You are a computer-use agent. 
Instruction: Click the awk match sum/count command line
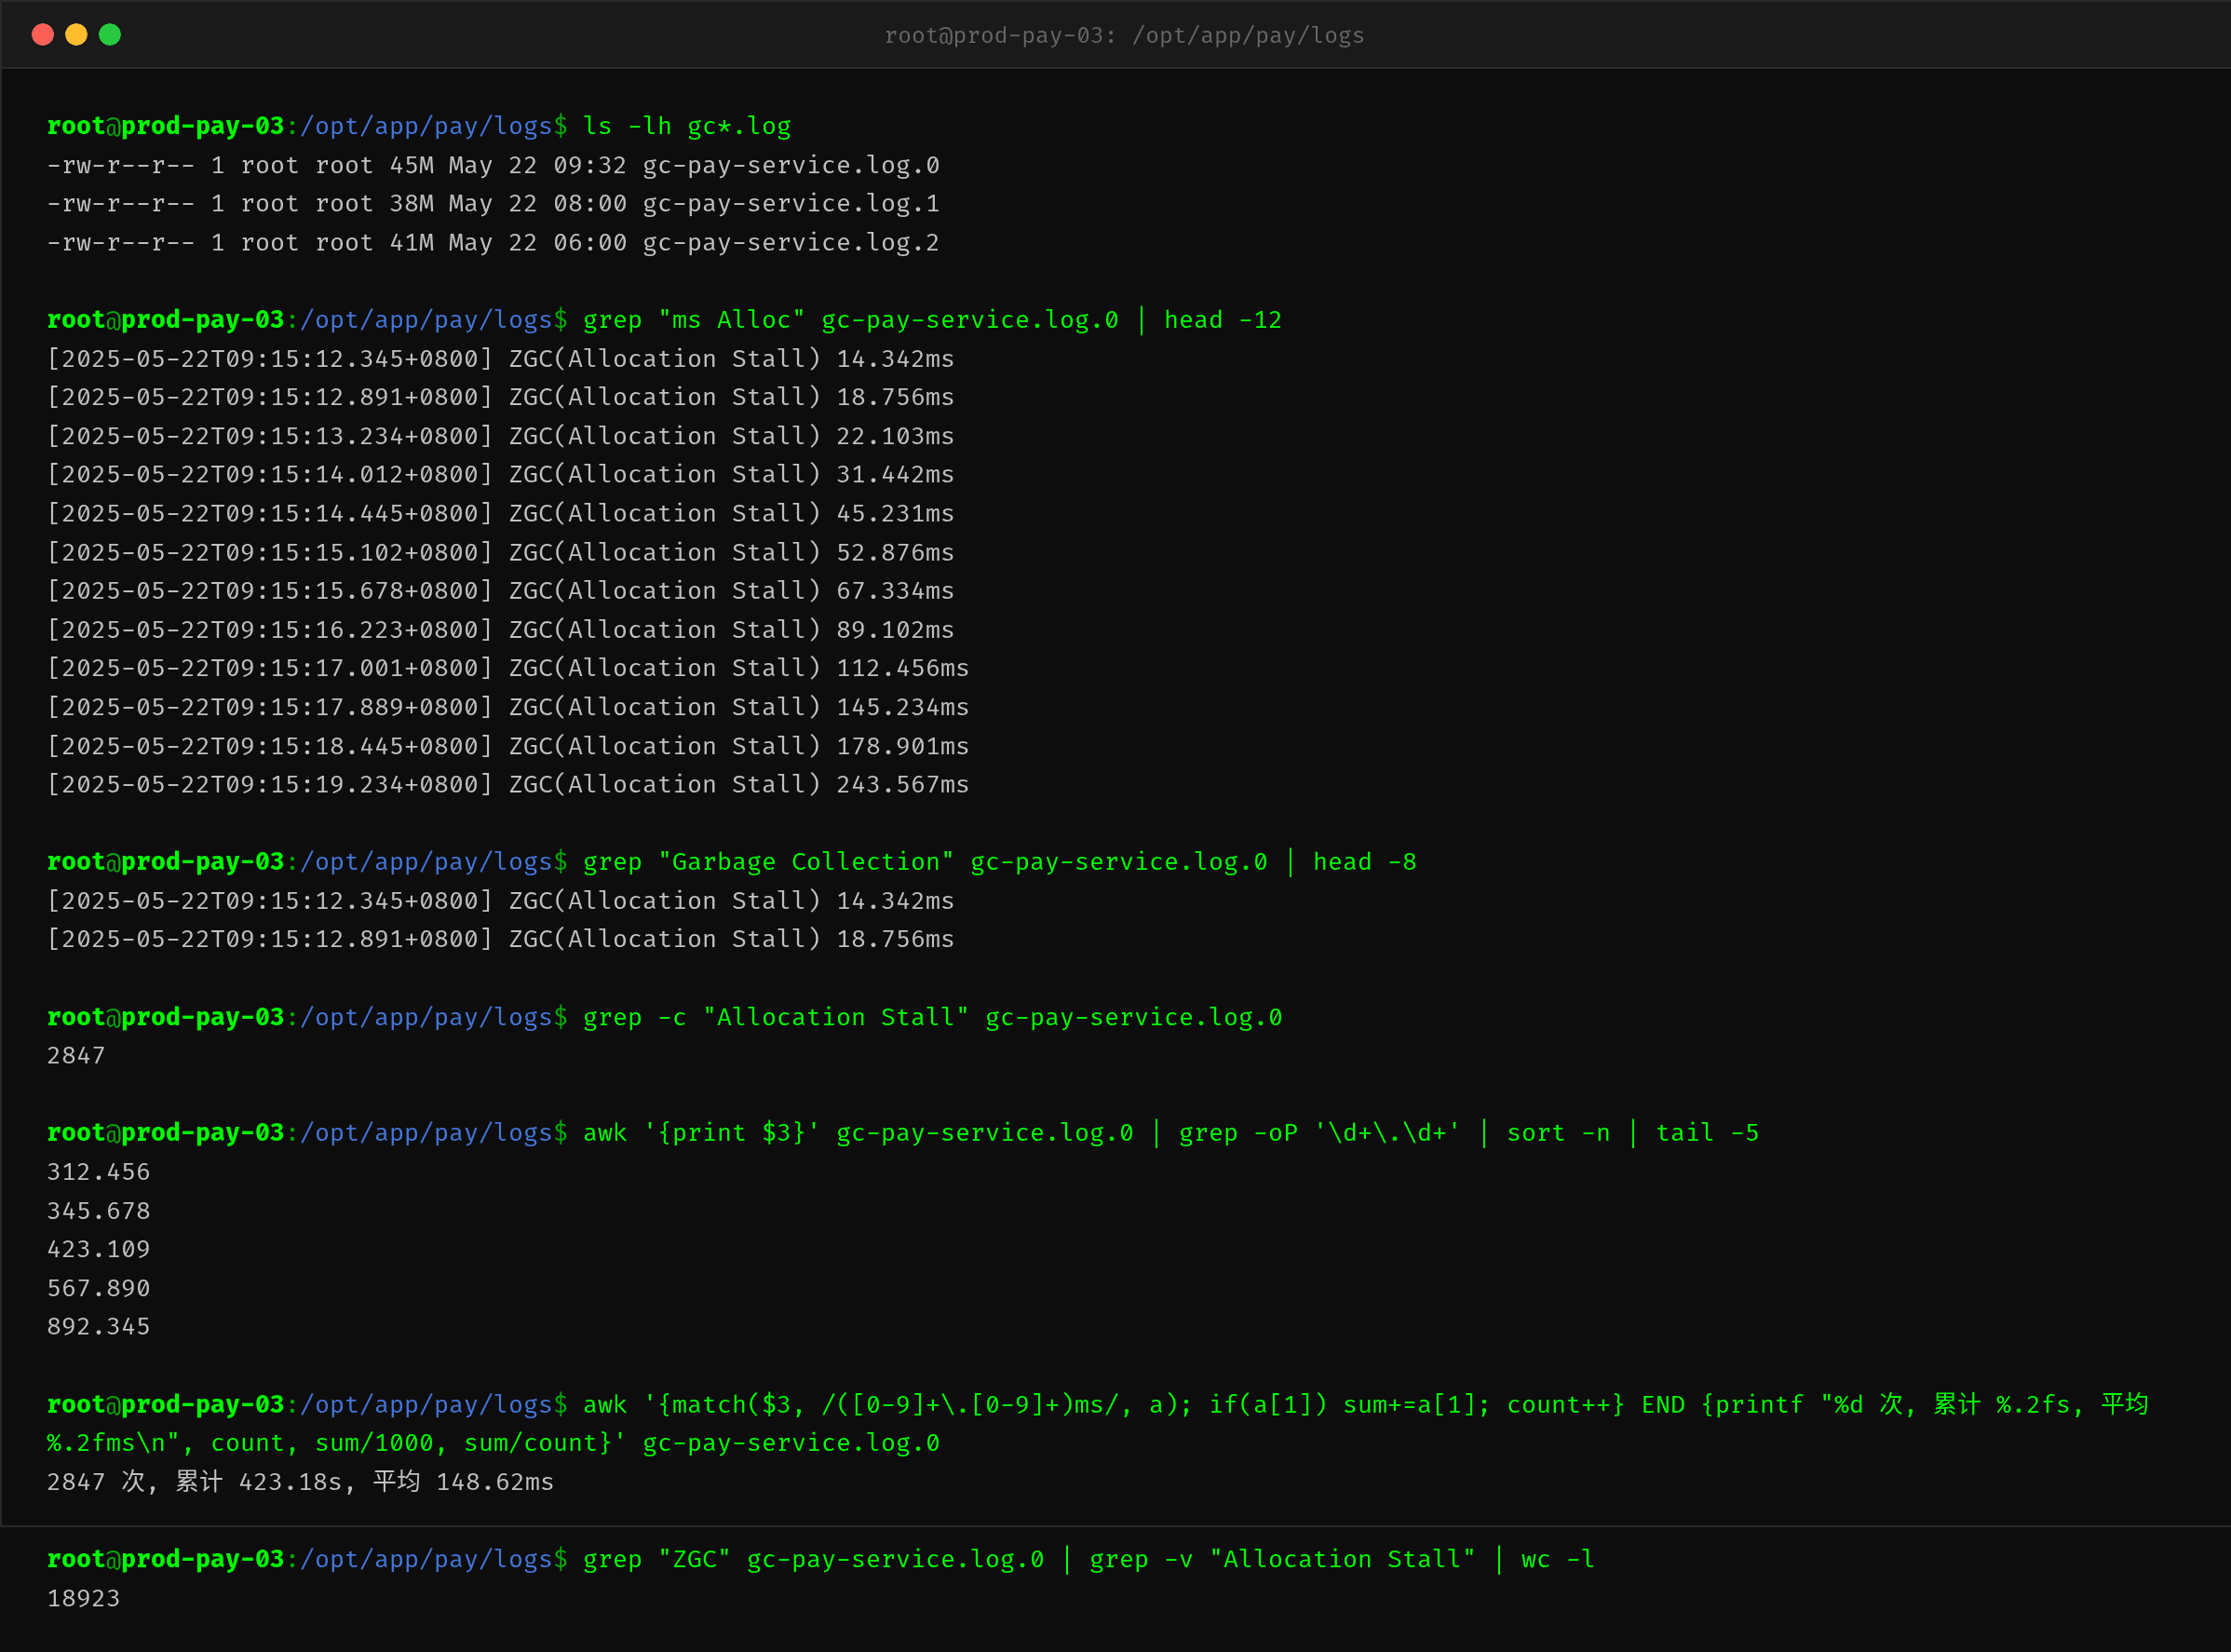point(1098,1424)
